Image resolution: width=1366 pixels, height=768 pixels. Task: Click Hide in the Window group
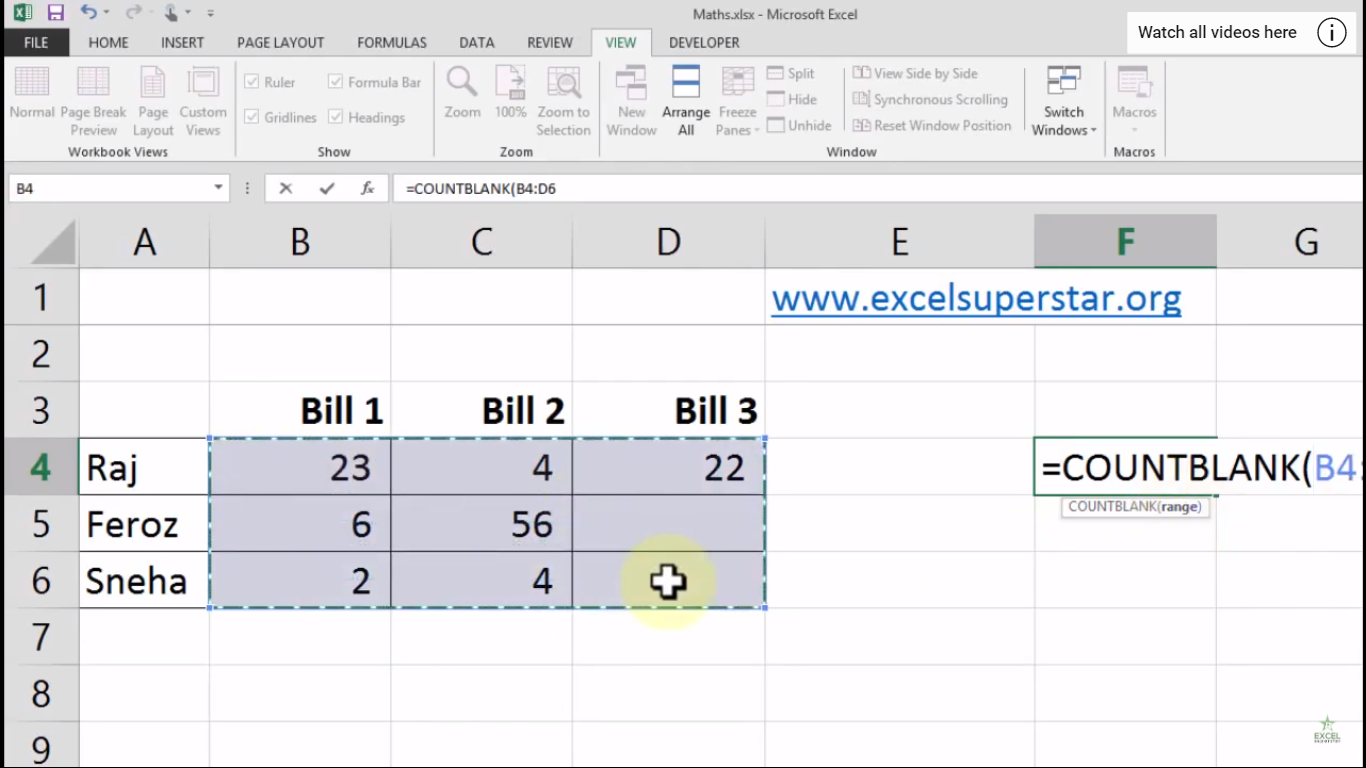tap(792, 99)
